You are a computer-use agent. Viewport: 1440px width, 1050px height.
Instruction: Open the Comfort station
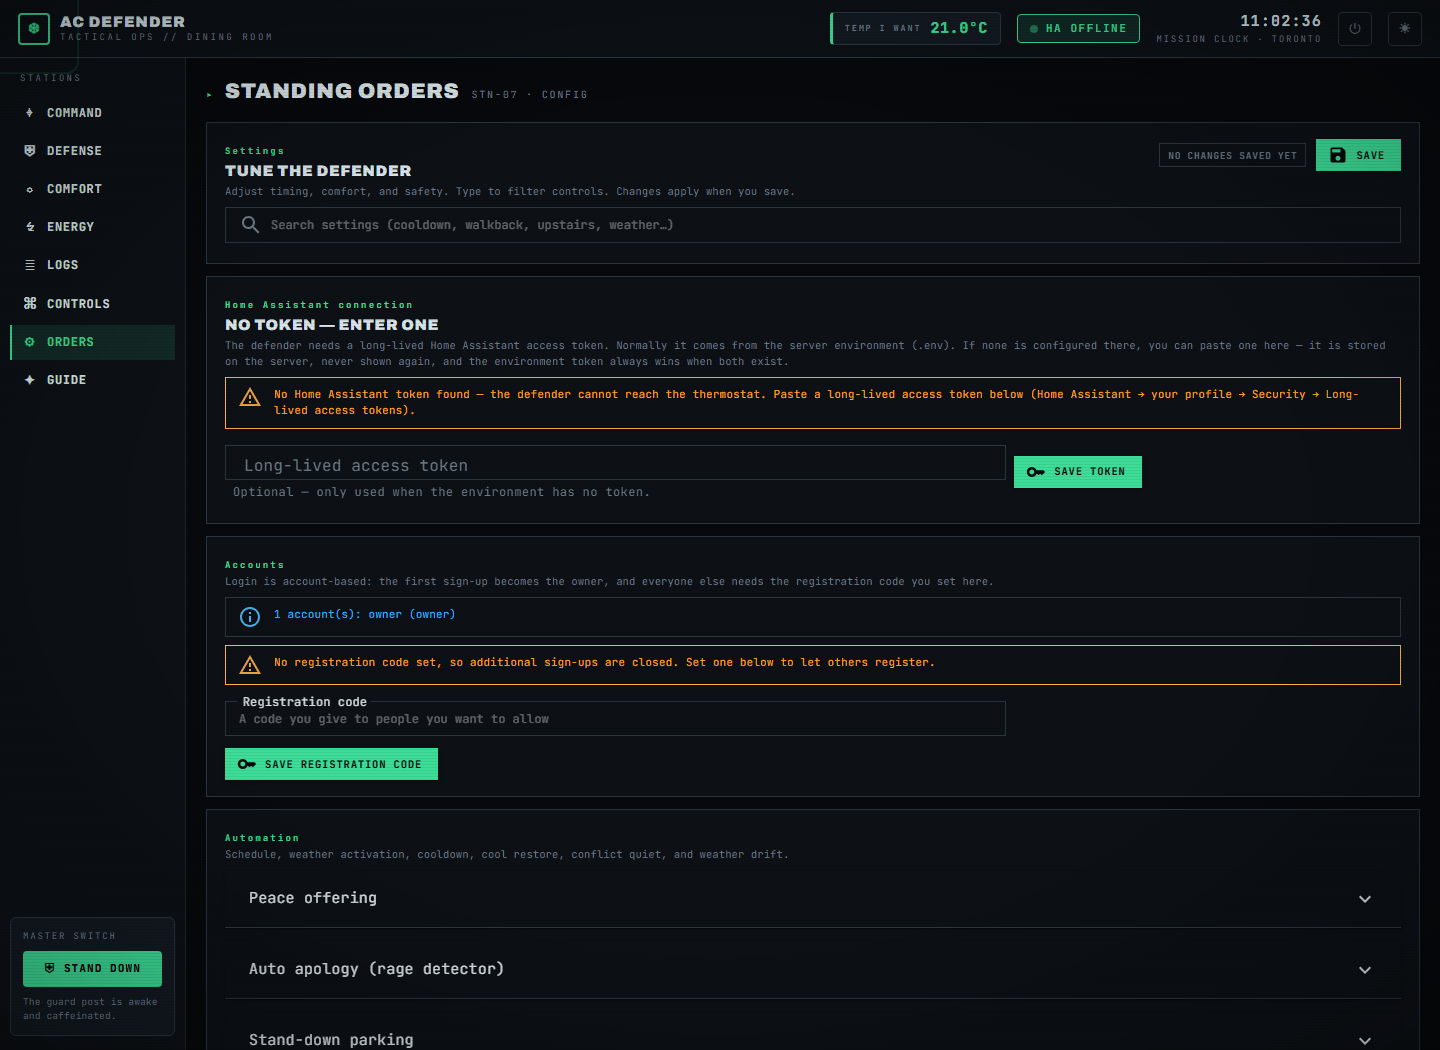[92, 189]
